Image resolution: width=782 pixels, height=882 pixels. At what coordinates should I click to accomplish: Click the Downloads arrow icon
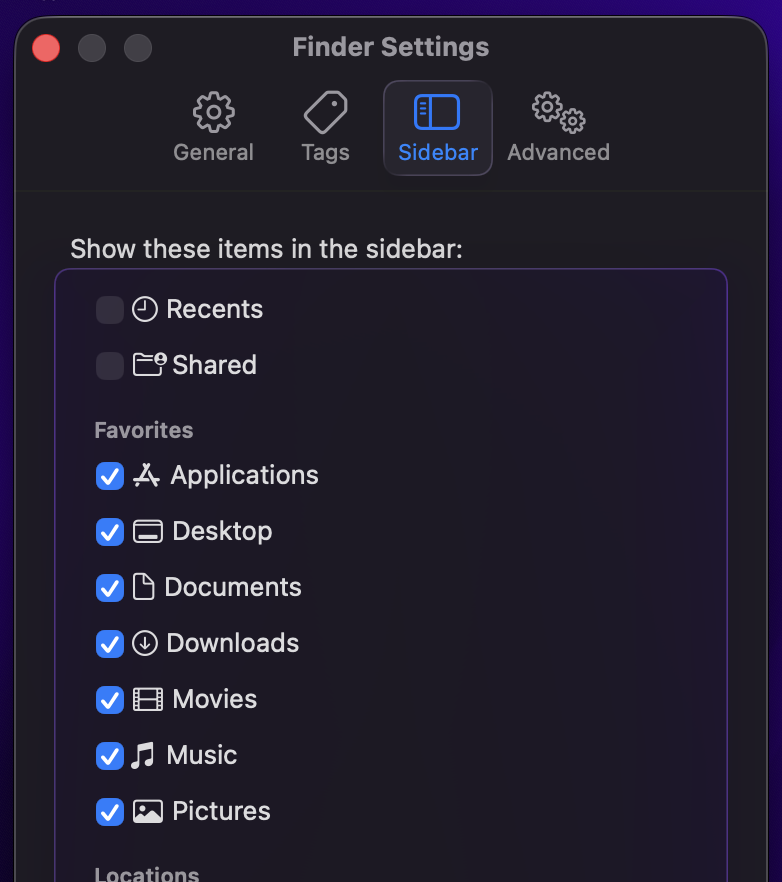tap(145, 643)
